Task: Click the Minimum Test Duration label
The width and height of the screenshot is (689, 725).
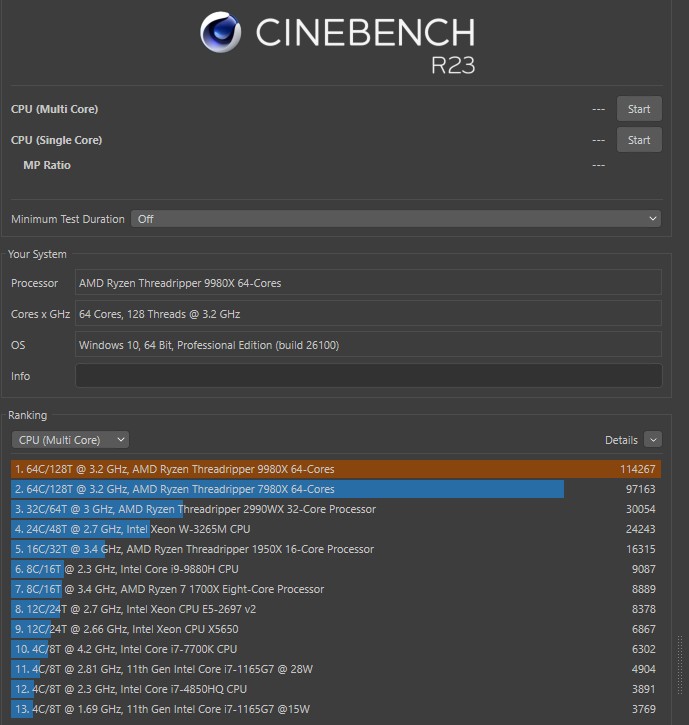Action: [x=68, y=219]
